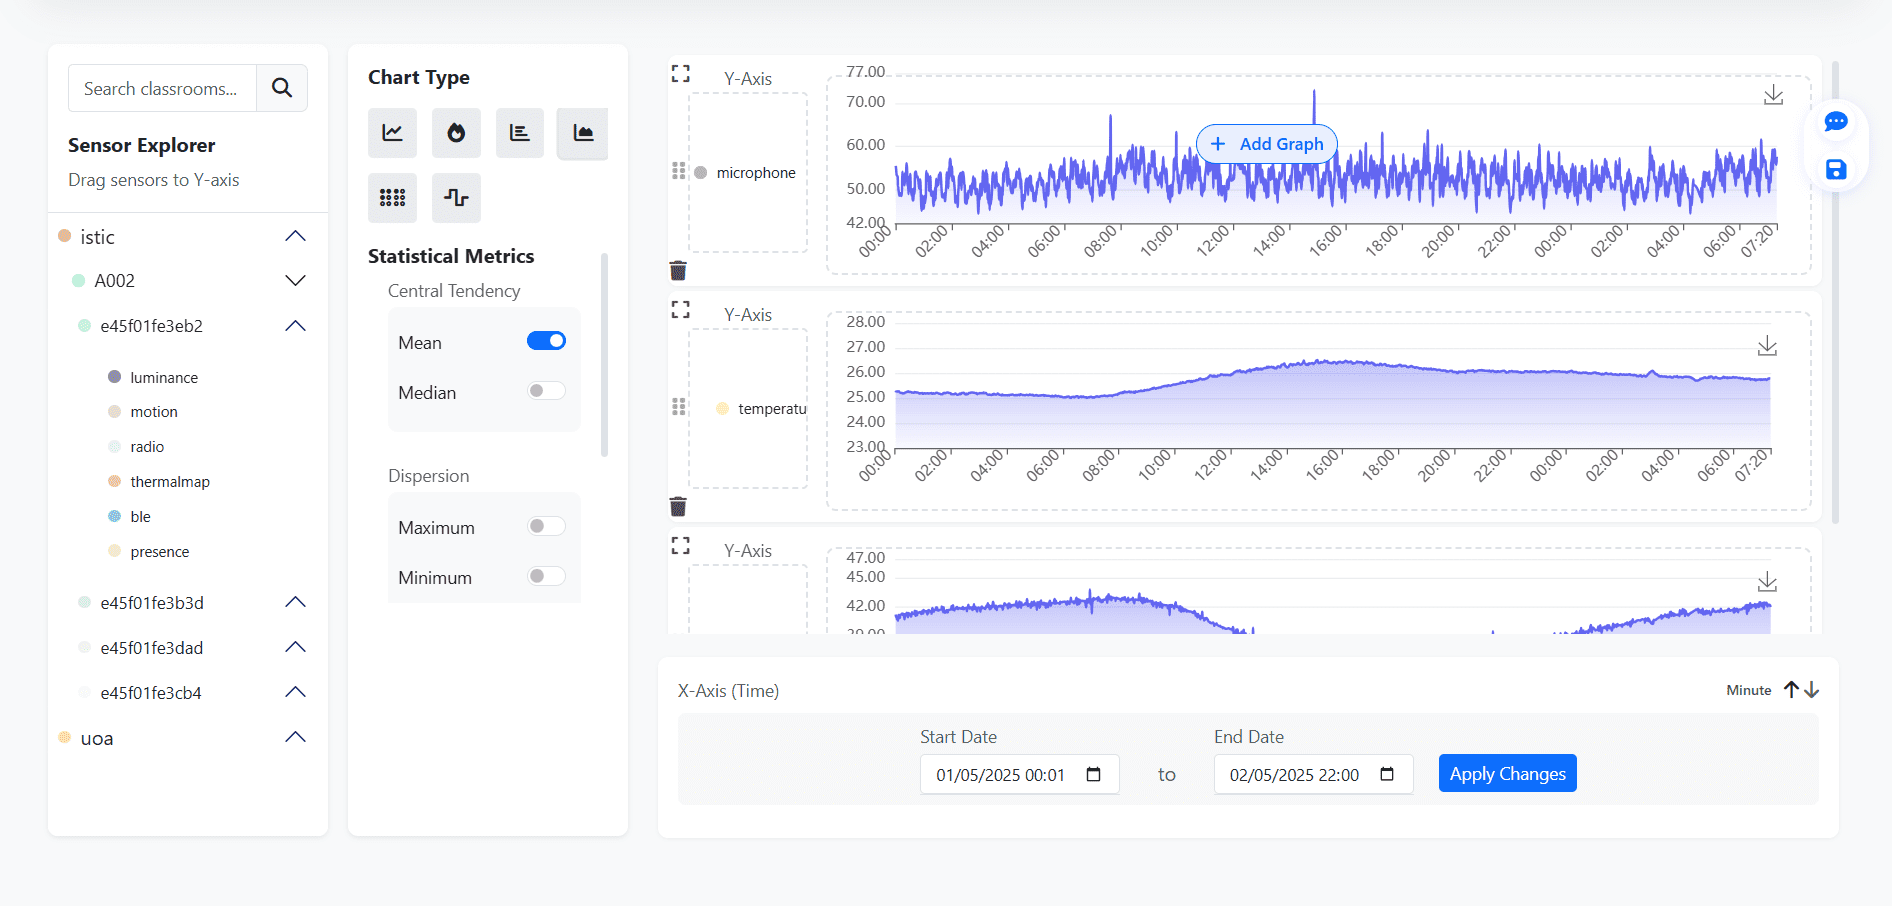Download the temperature chart

[1767, 346]
